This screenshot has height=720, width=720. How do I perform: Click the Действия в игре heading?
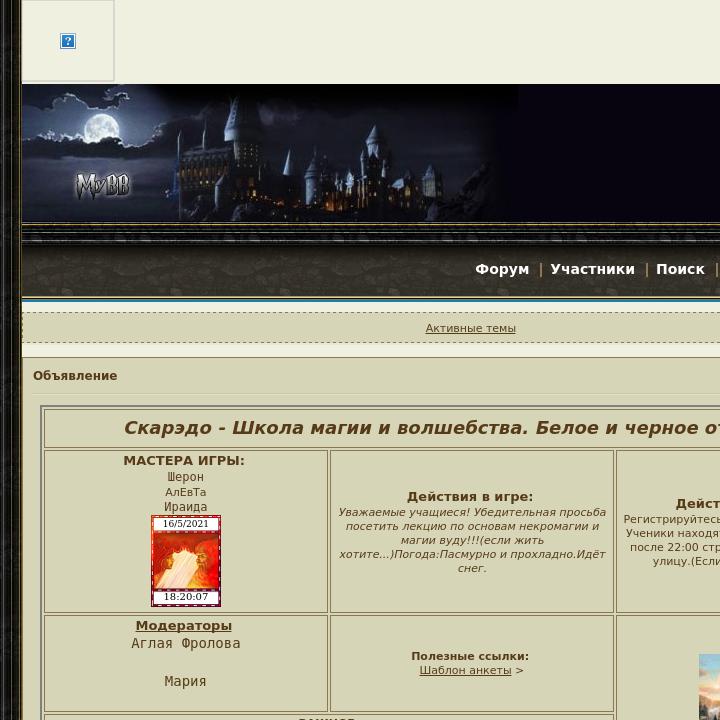[470, 497]
